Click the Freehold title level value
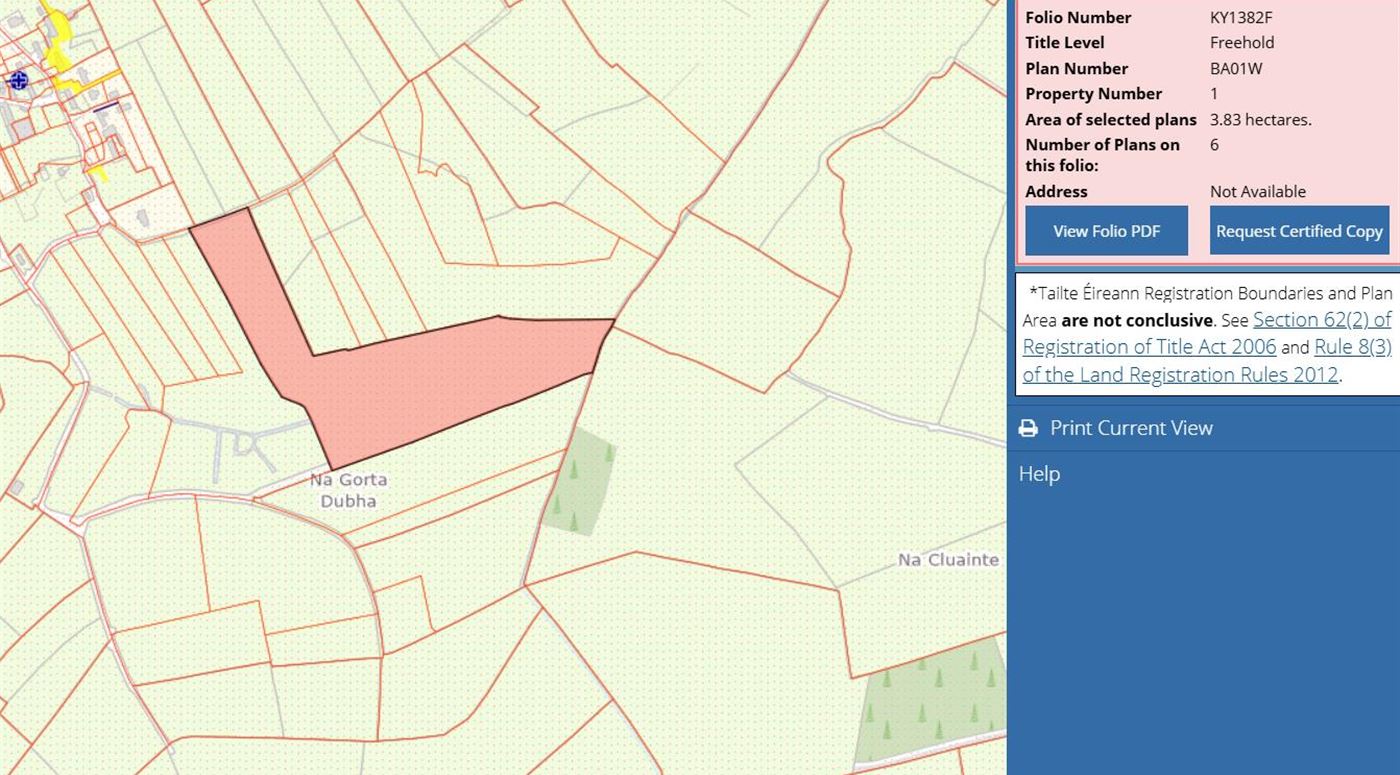This screenshot has width=1400, height=775. tap(1242, 42)
